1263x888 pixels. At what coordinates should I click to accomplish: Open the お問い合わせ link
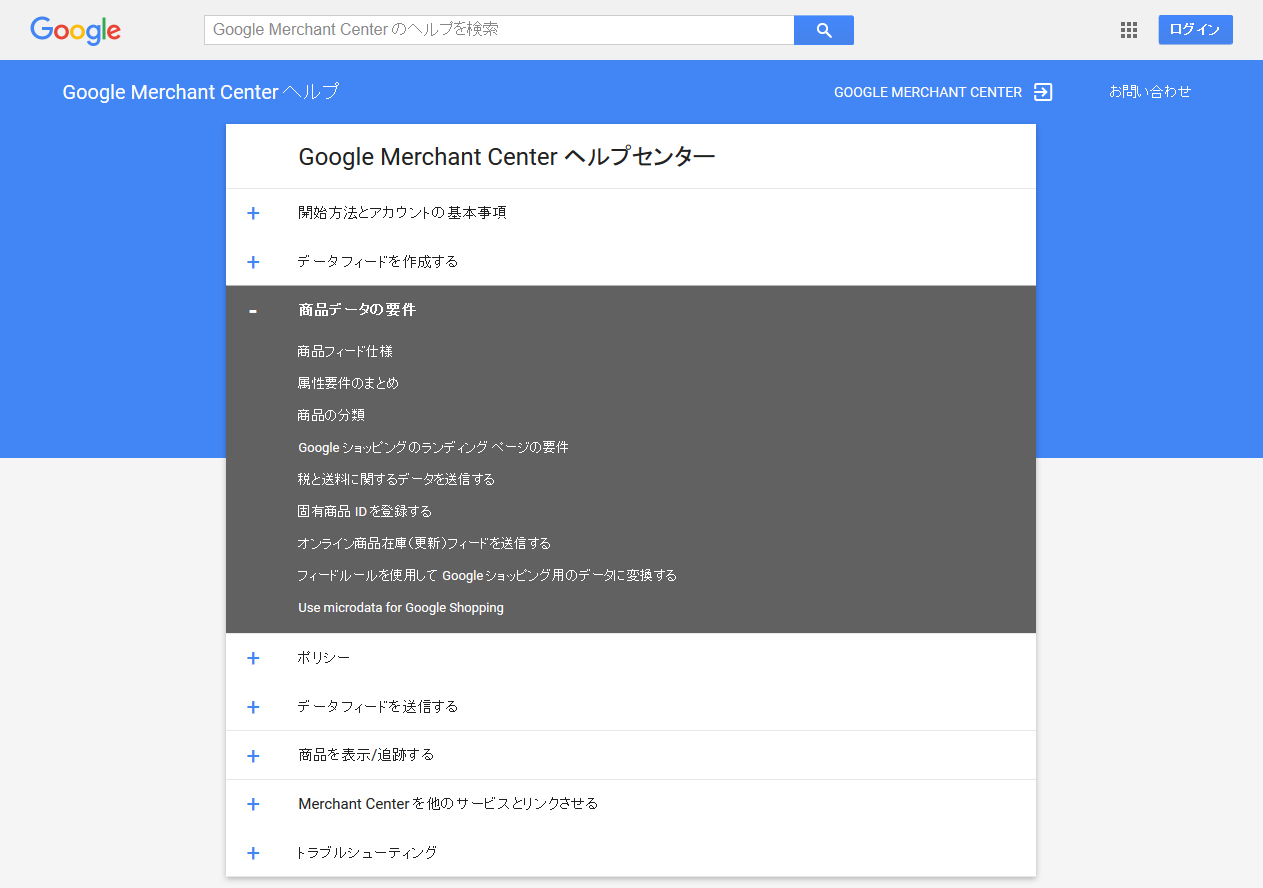pos(1150,92)
